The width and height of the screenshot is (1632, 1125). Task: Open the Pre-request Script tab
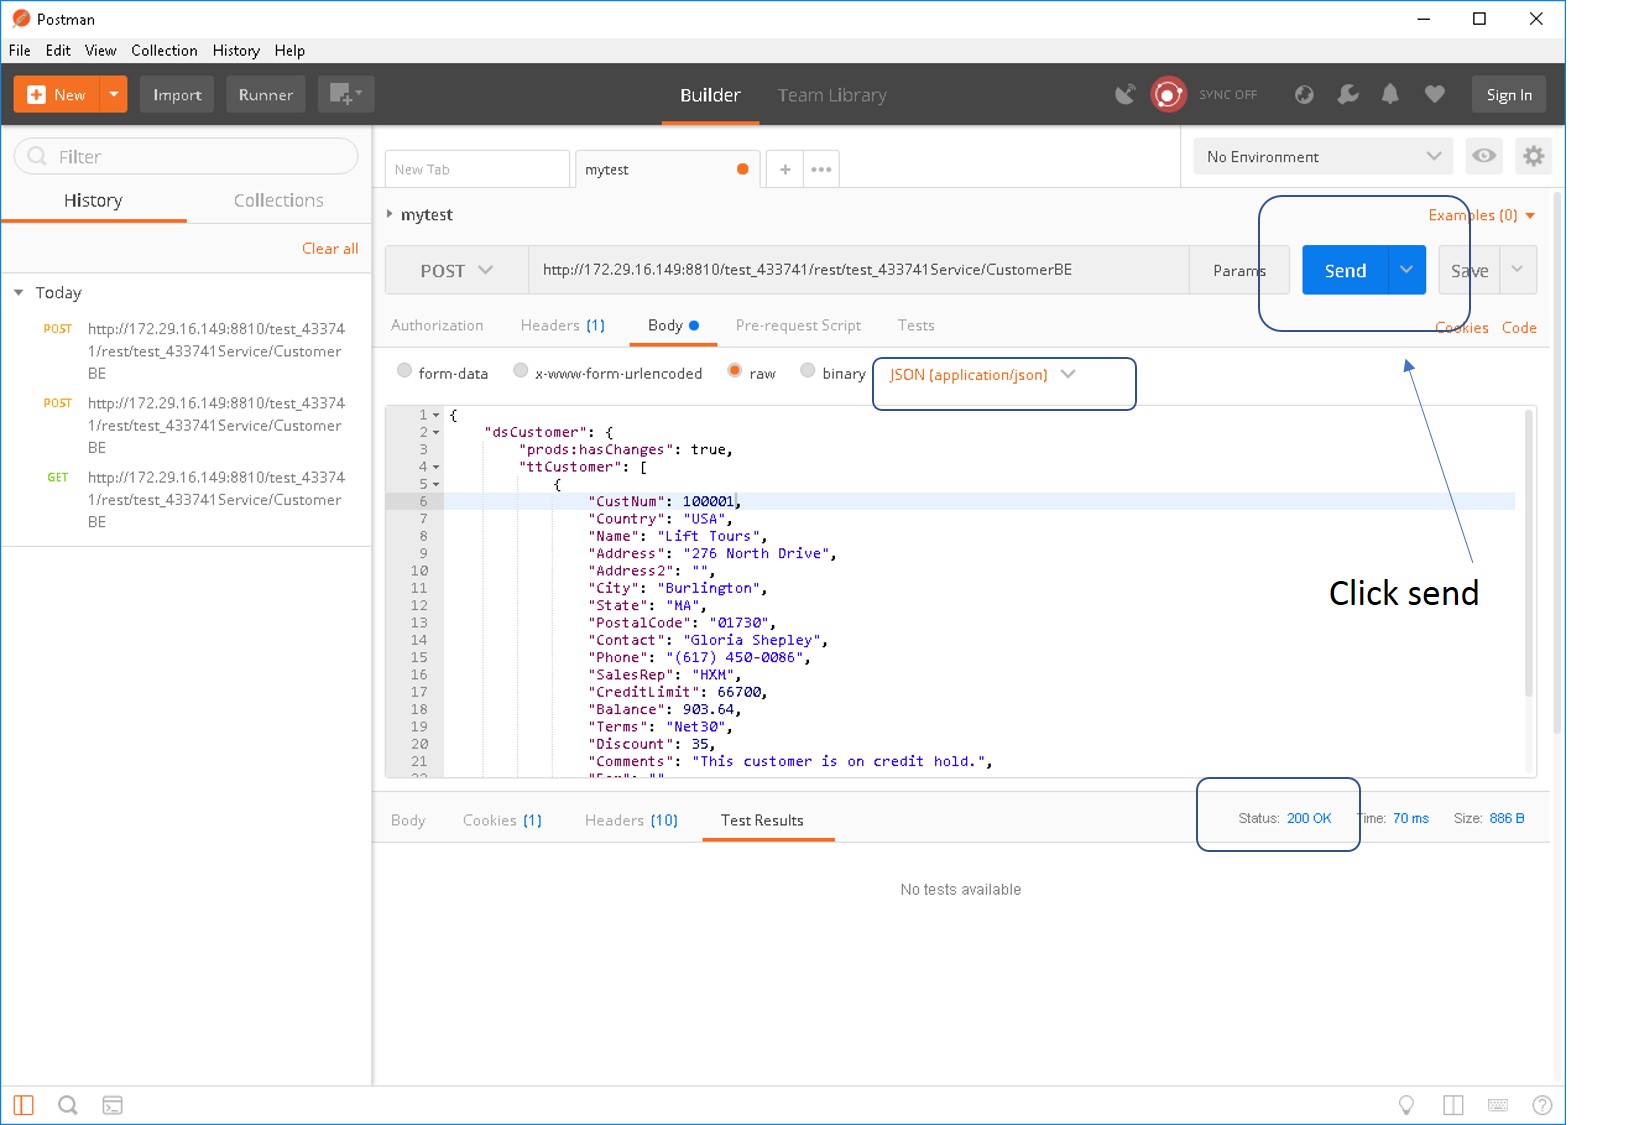[x=798, y=325]
